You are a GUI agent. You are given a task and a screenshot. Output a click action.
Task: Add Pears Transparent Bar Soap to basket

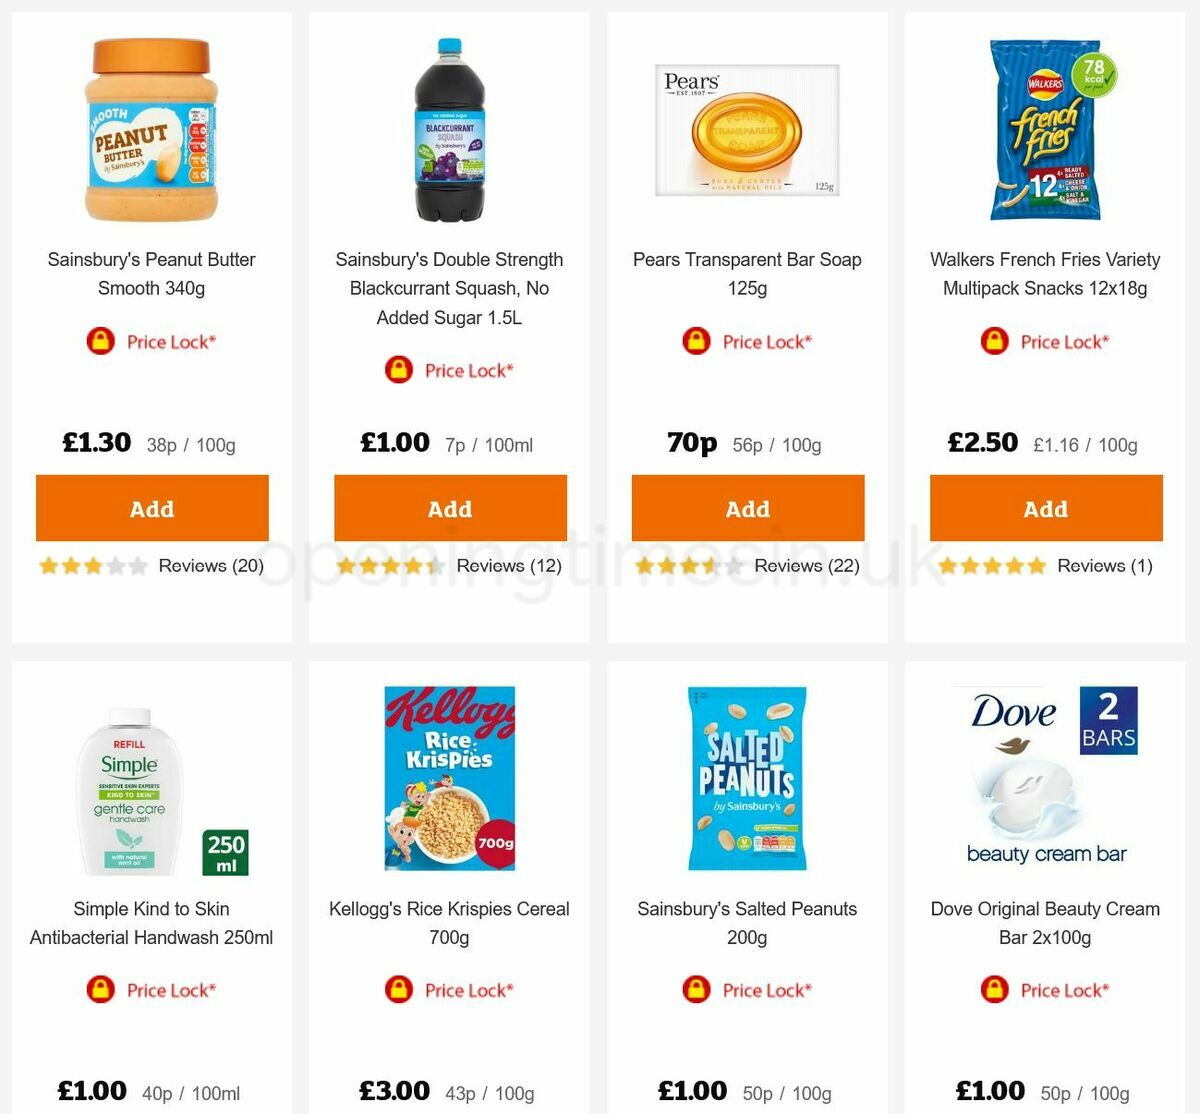(x=747, y=508)
